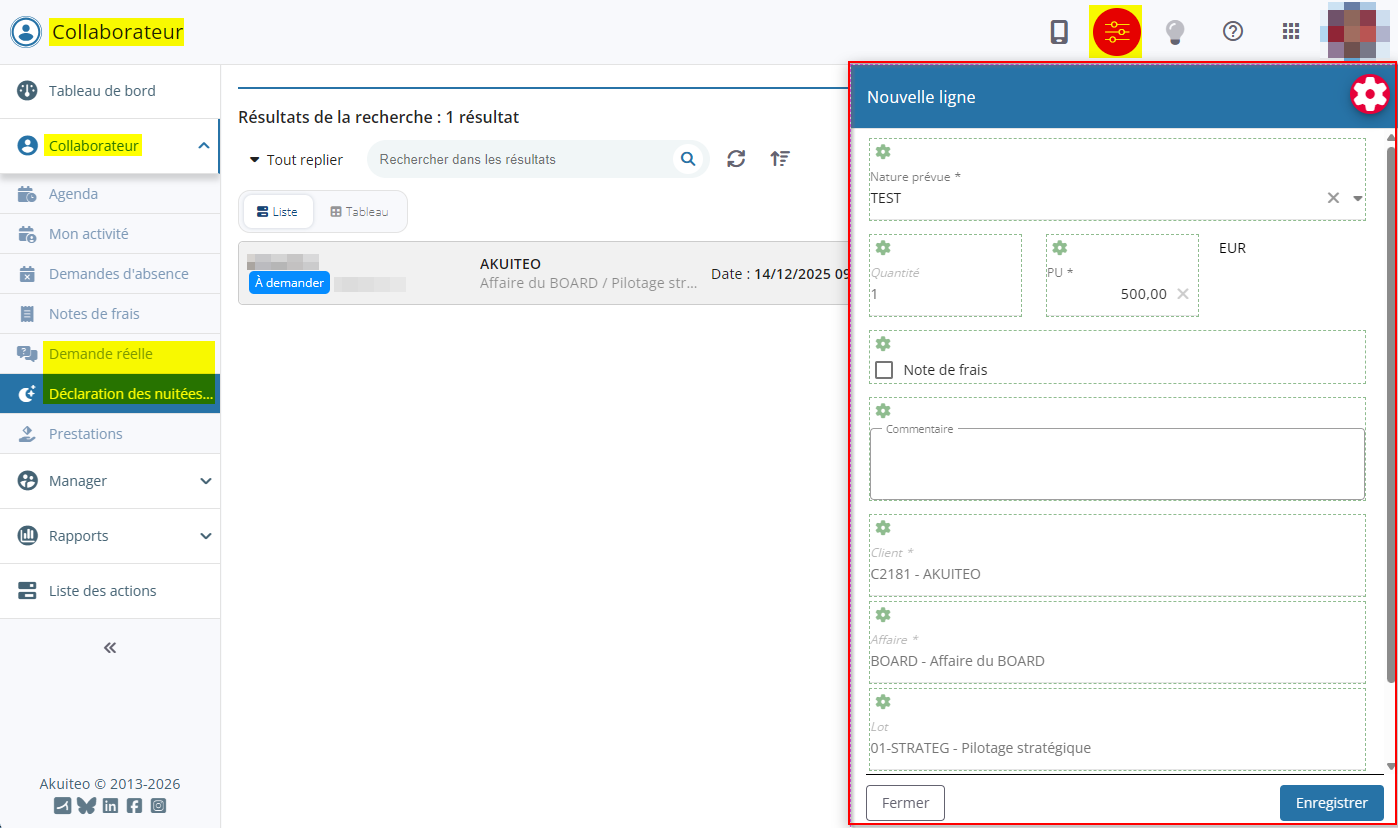
Task: Tick the Note de frais checkbox
Action: 884,370
